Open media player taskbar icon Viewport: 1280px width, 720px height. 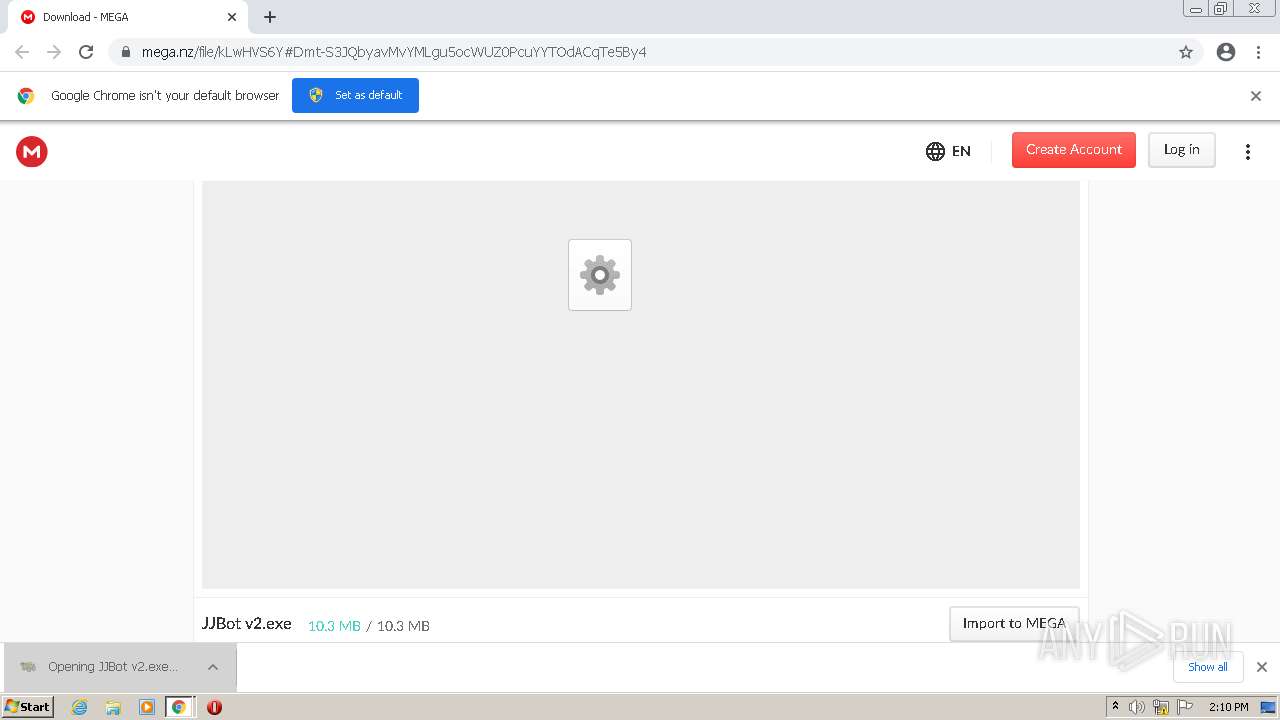[x=147, y=707]
